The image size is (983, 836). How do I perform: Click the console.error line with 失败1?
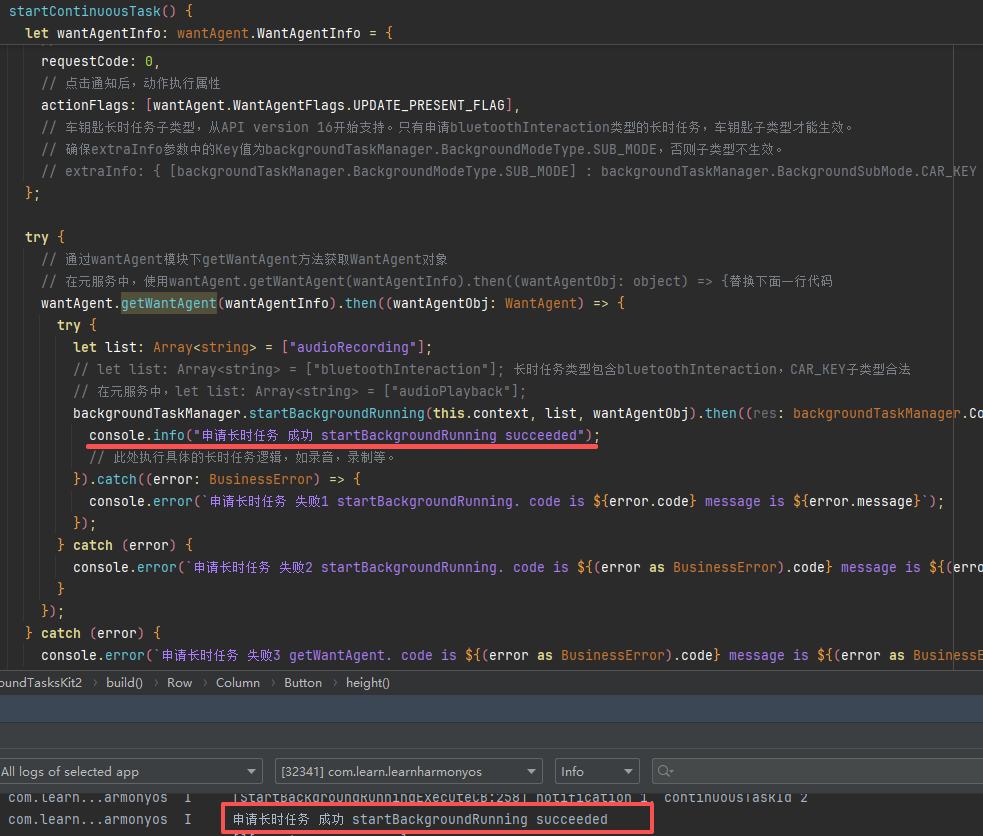[x=517, y=501]
